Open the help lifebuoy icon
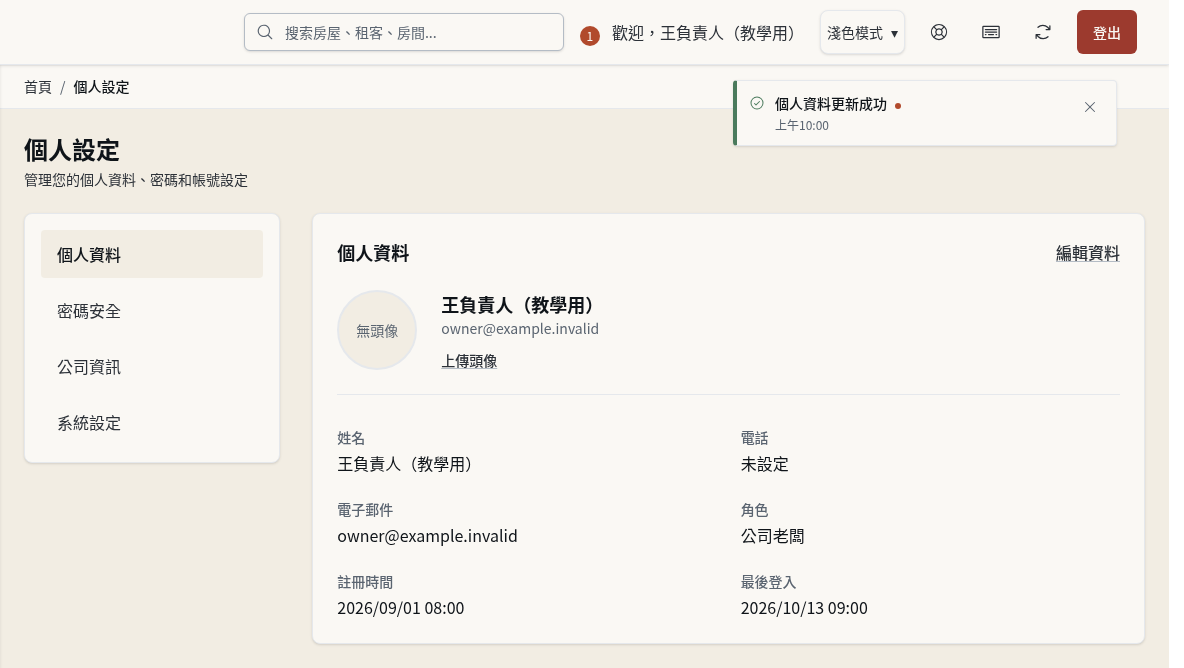This screenshot has height=668, width=1184. click(x=939, y=32)
